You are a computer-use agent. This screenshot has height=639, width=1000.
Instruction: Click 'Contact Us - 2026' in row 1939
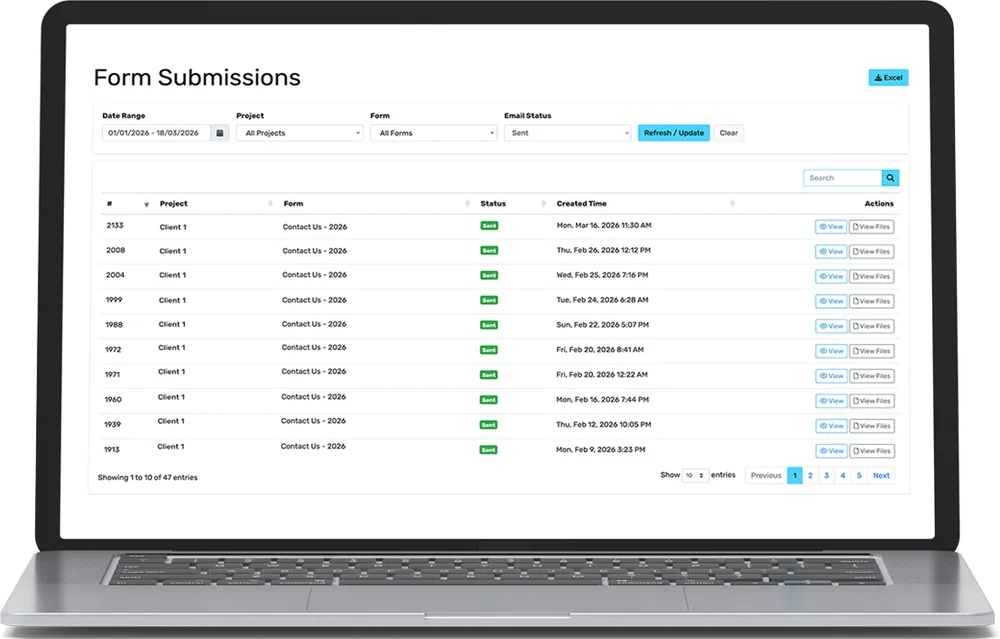pos(313,421)
